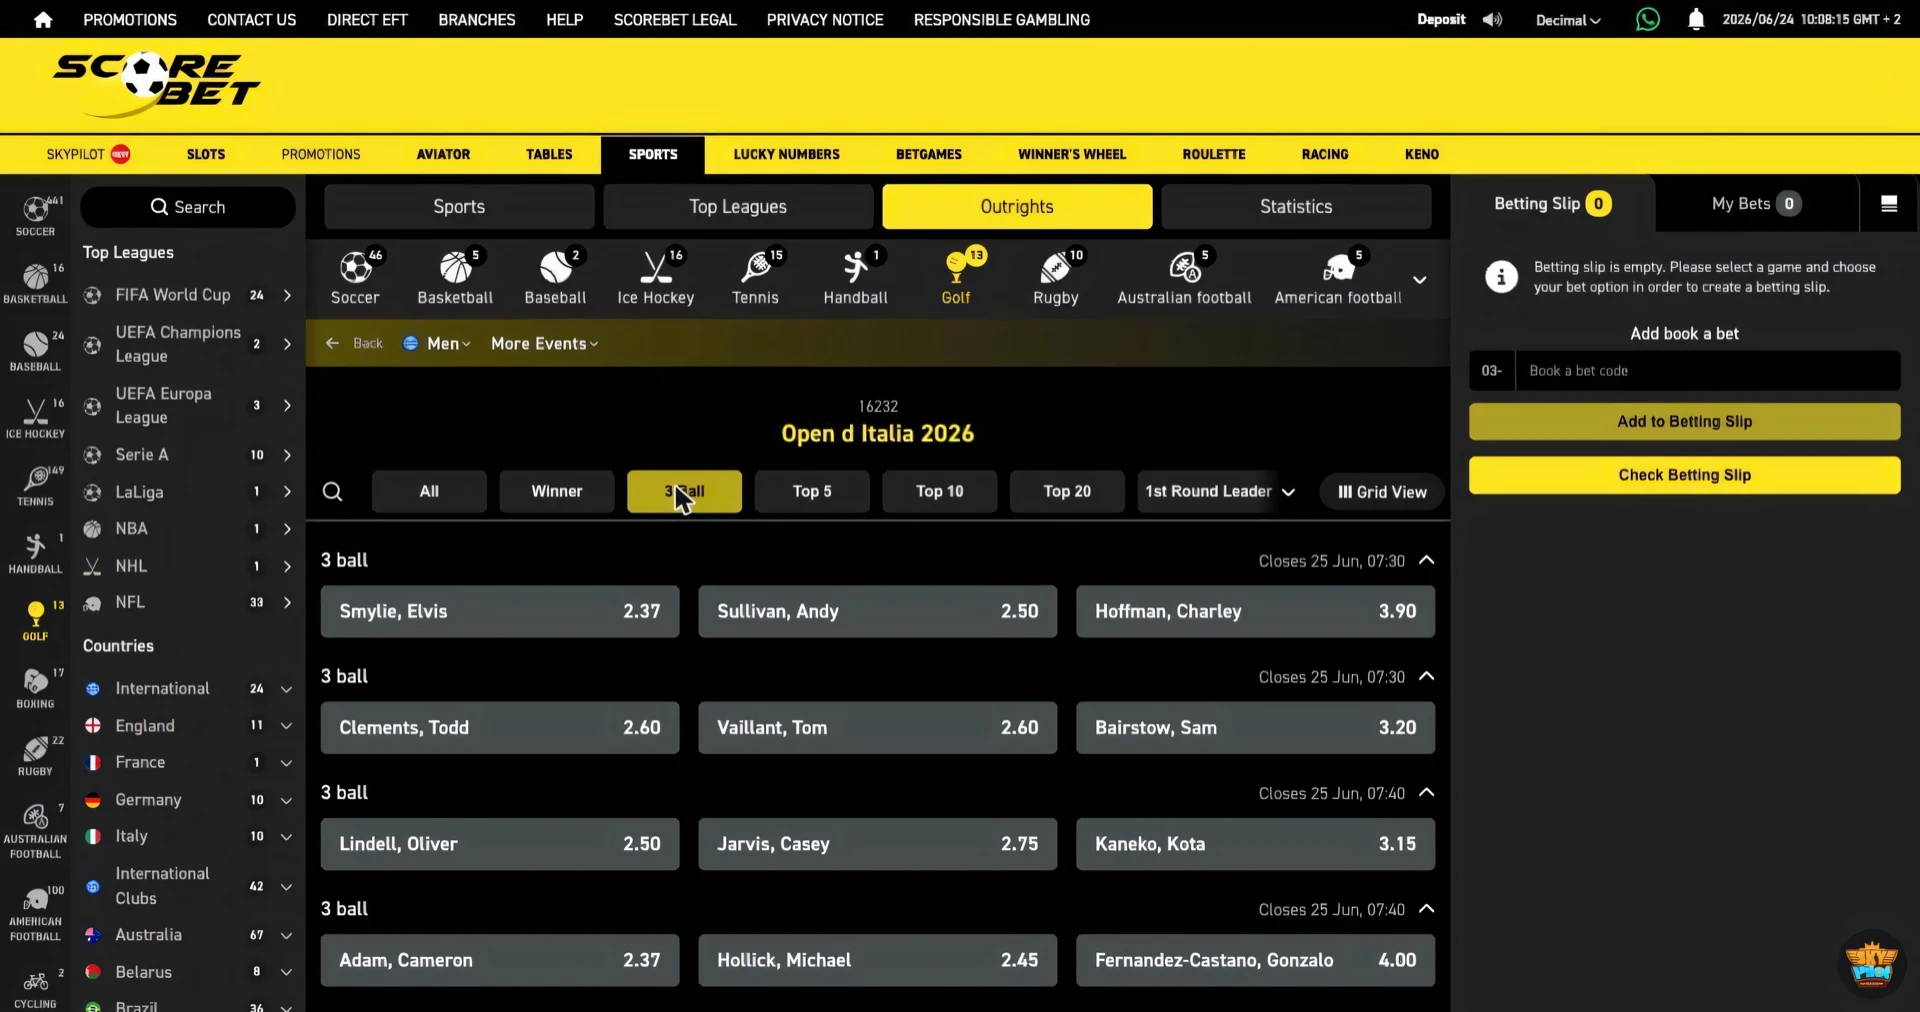Open the My Bets tab
This screenshot has width=1920, height=1012.
click(x=1756, y=204)
